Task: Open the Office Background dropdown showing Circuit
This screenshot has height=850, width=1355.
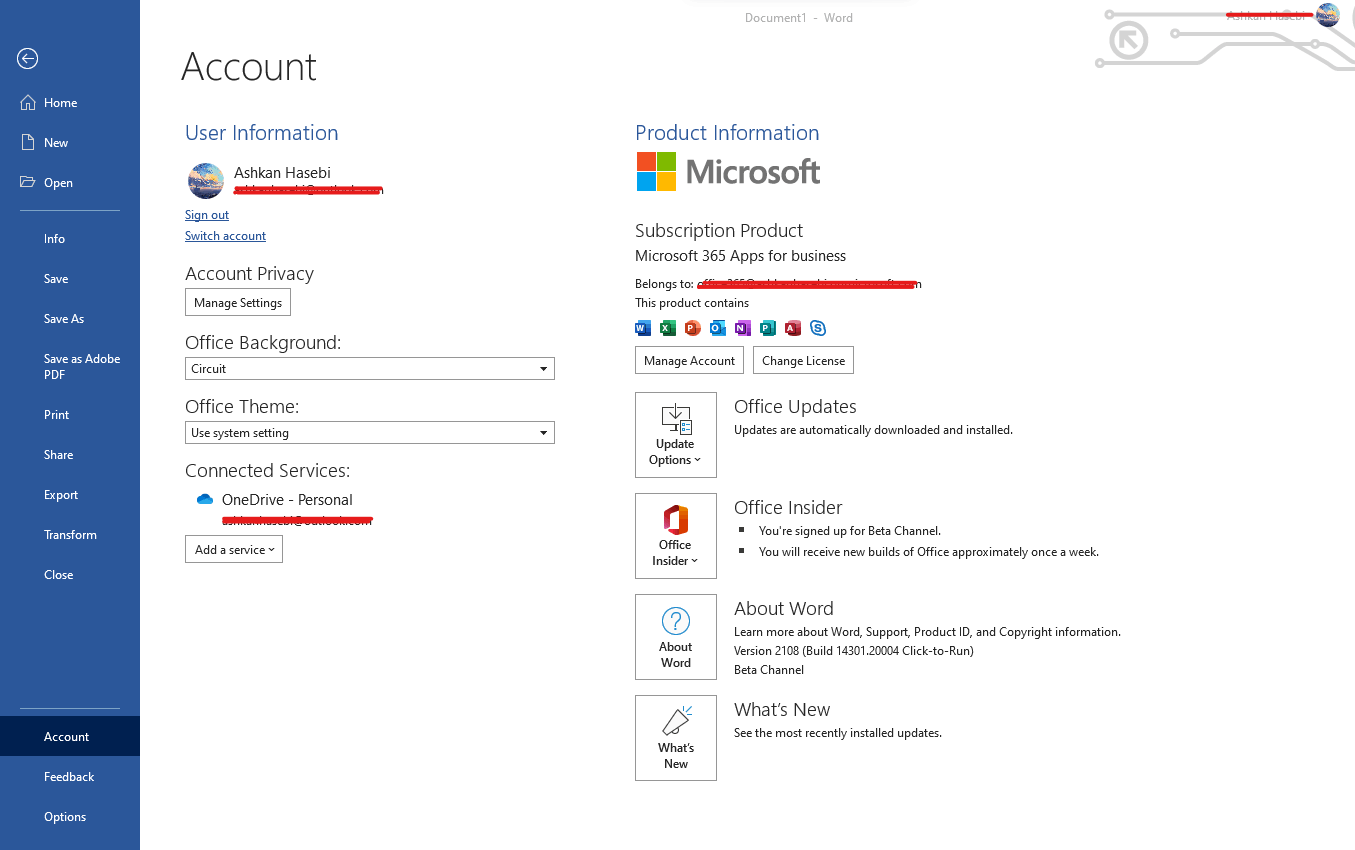Action: (370, 369)
